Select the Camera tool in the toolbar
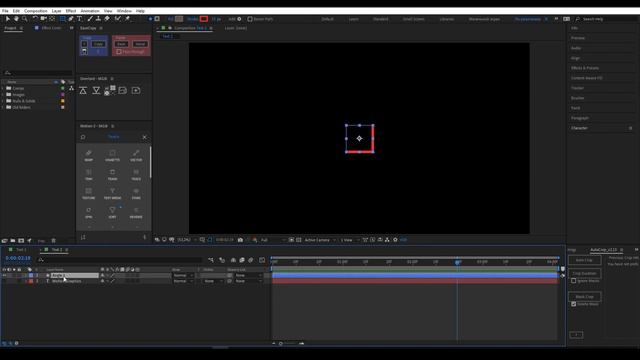 point(43,19)
